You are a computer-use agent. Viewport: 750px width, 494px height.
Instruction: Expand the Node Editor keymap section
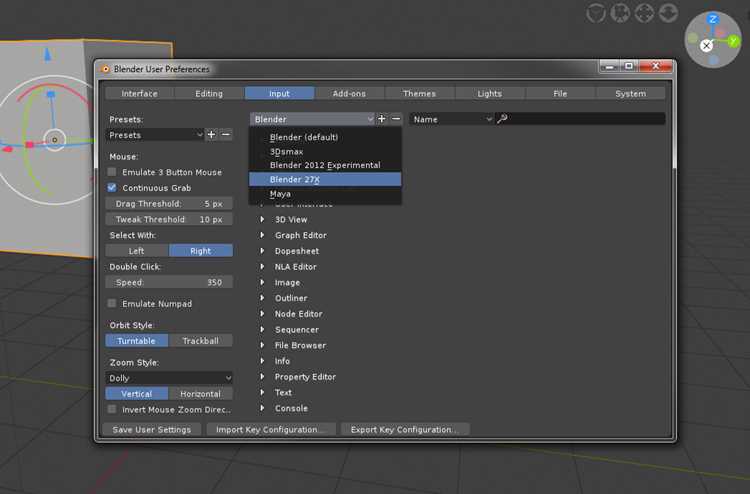[x=262, y=314]
